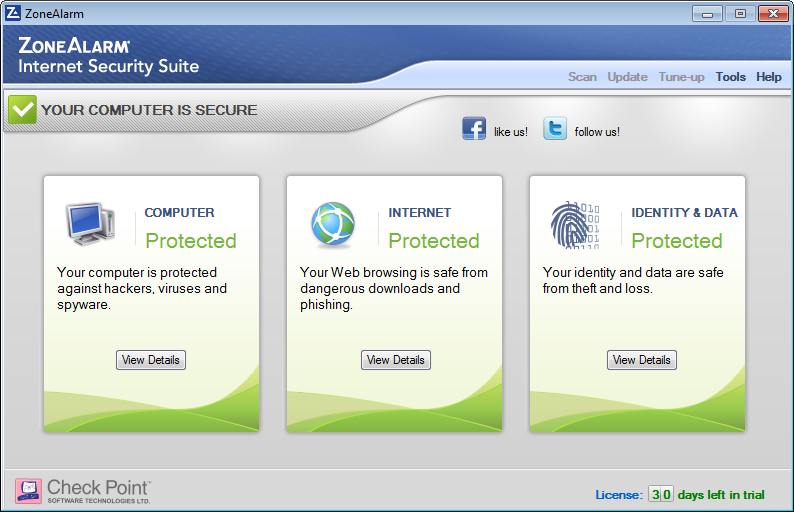This screenshot has height=512, width=794.
Task: Click the "follow us!" link
Action: tap(597, 132)
